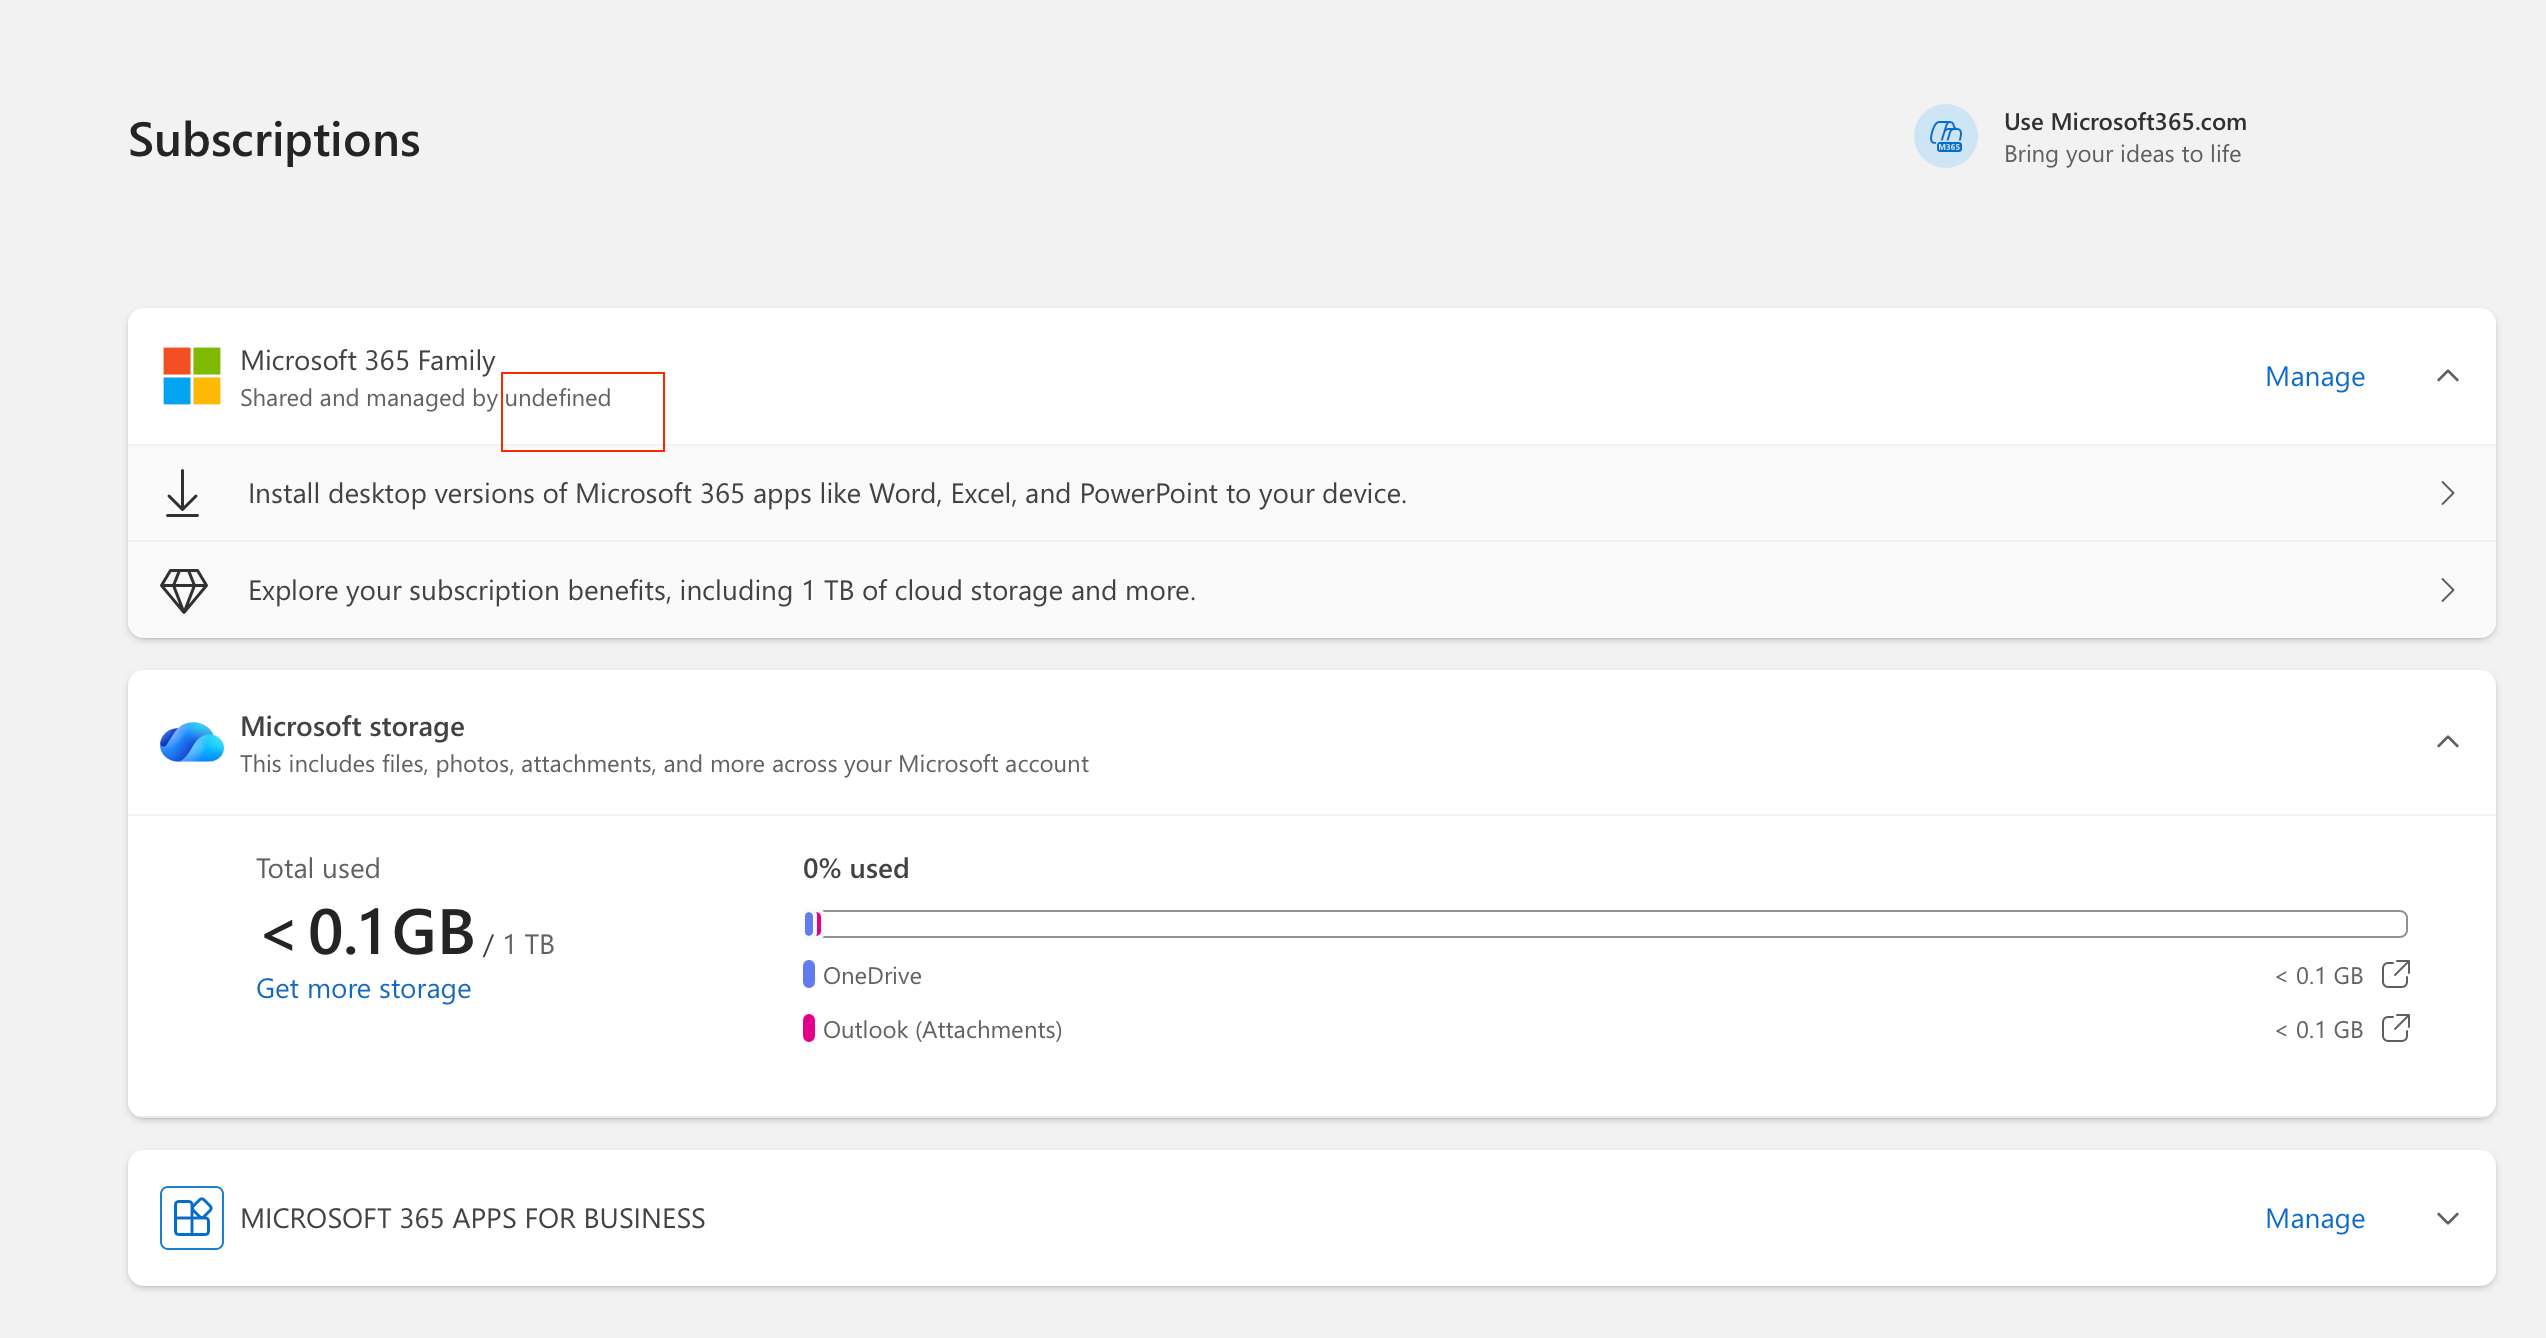The image size is (2546, 1338).
Task: Click the Total used label
Action: 318,868
